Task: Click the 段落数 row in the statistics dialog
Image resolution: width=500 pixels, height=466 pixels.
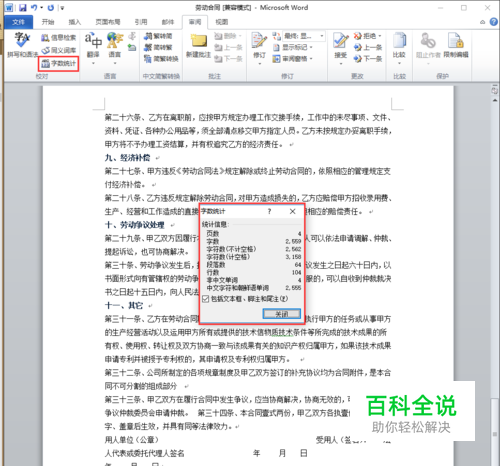Action: tap(253, 265)
